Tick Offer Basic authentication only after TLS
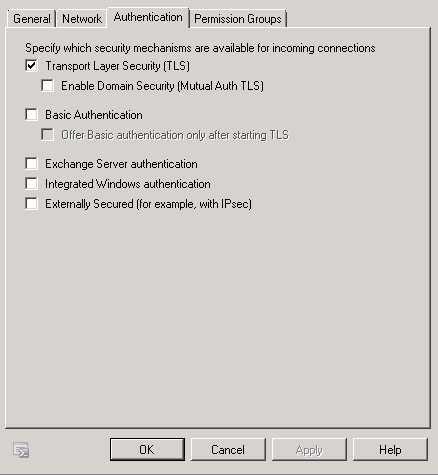The height and width of the screenshot is (475, 438). pyautogui.click(x=47, y=135)
